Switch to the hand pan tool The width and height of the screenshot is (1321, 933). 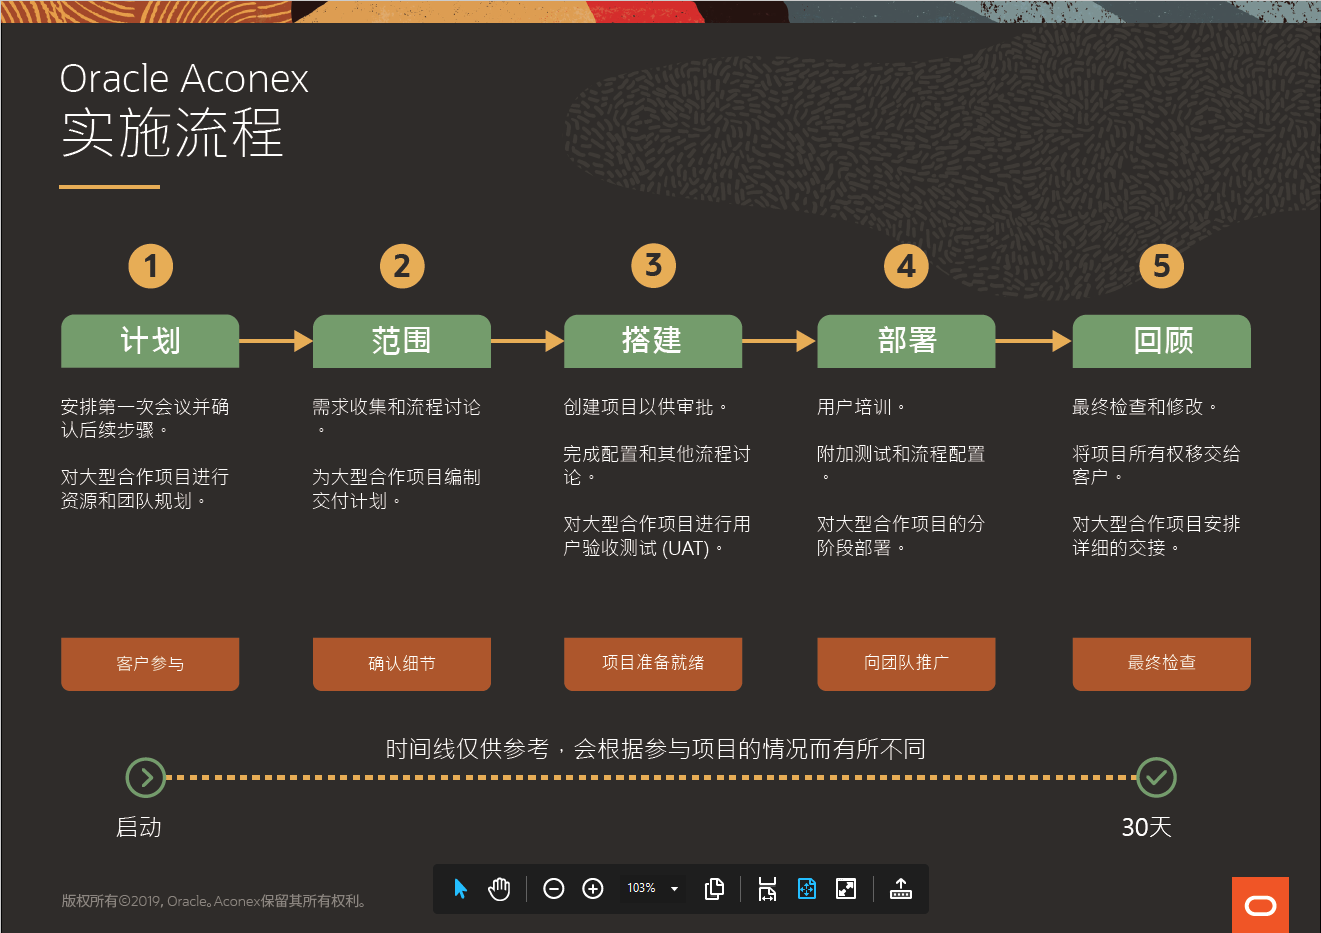499,888
